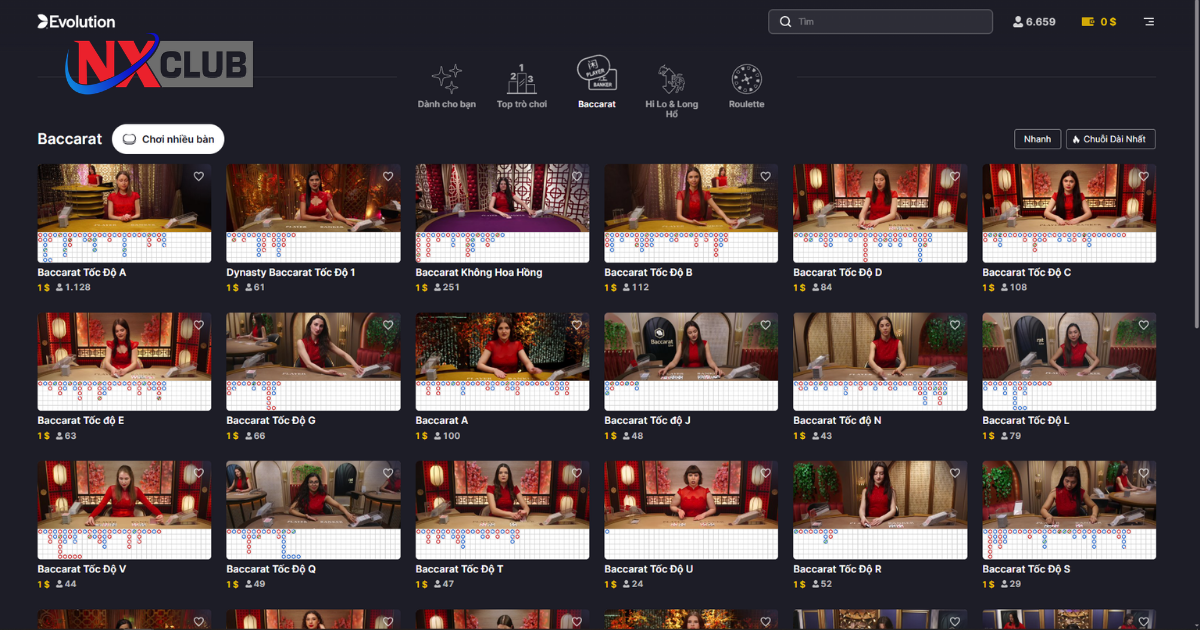
Task: Favorite Baccarat Tốc Độ S heart icon
Action: tap(1144, 473)
